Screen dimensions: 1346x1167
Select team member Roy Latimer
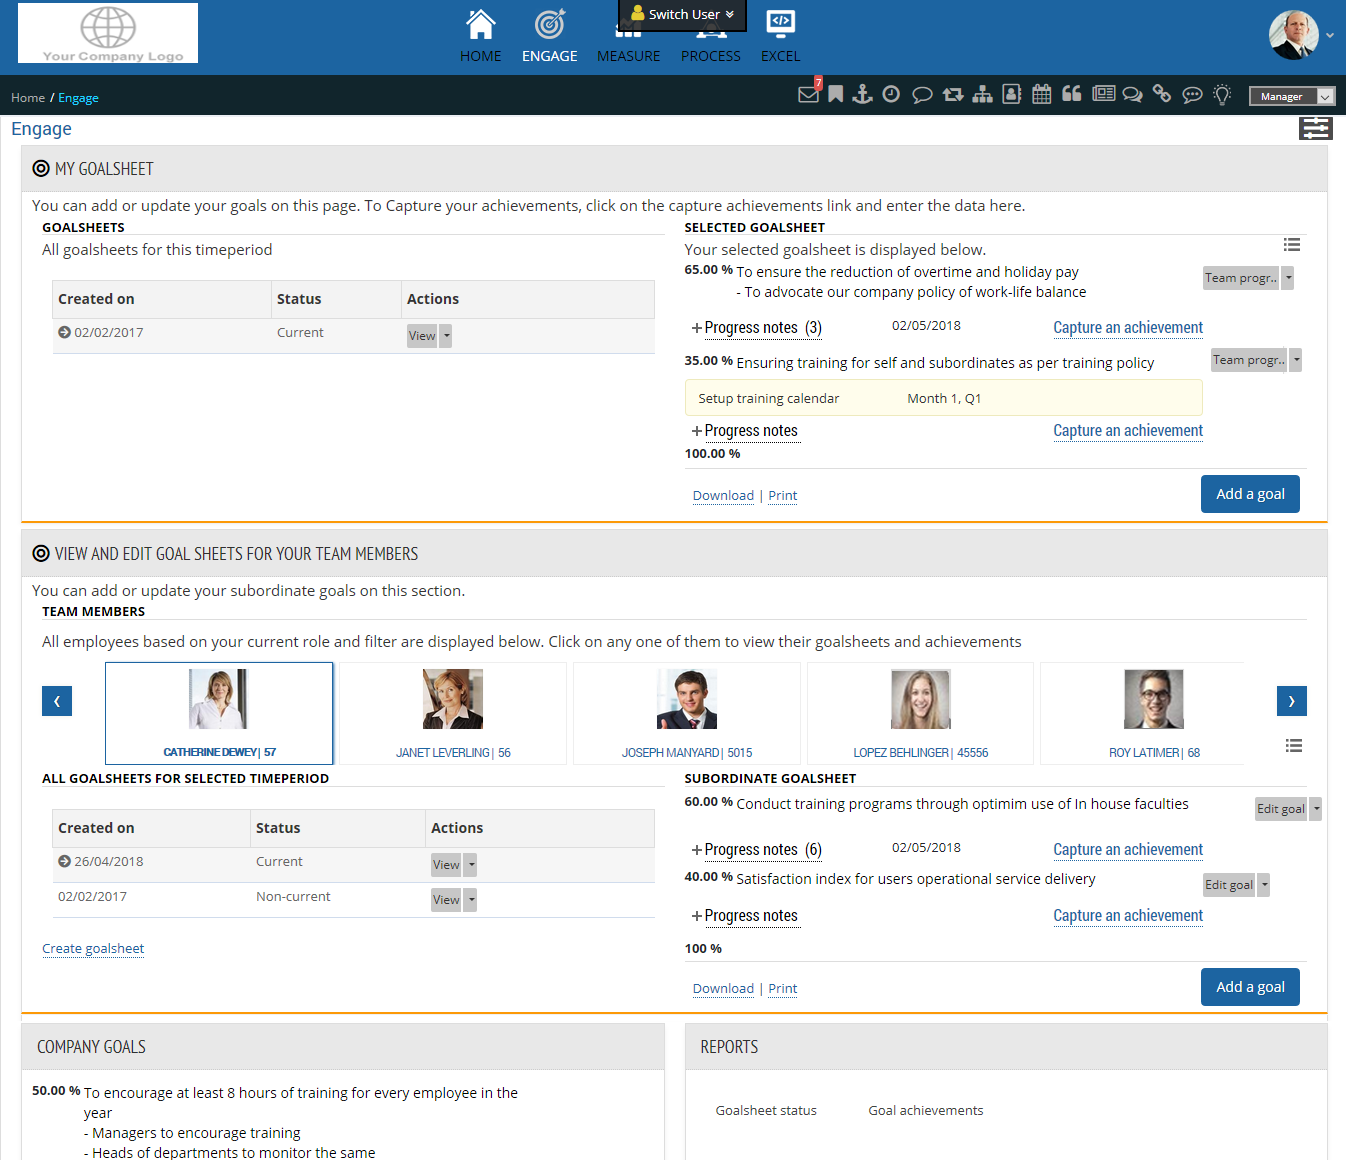[1143, 713]
